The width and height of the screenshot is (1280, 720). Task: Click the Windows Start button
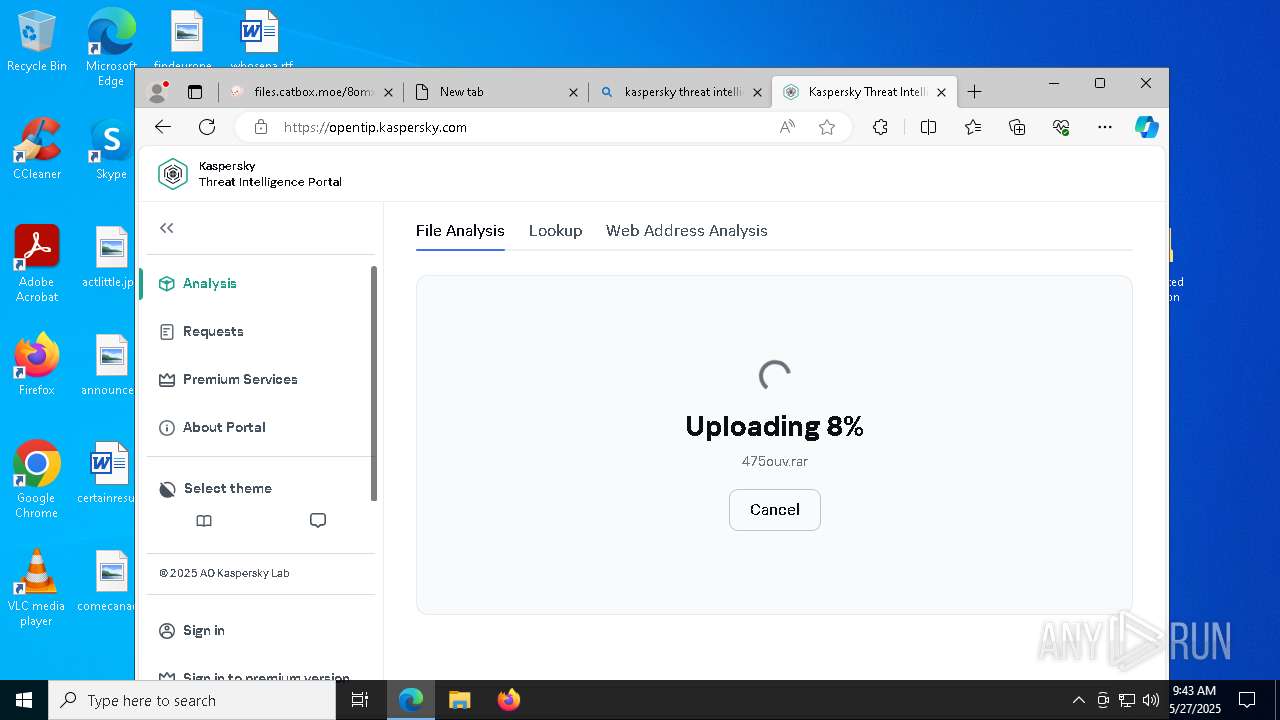pyautogui.click(x=24, y=700)
